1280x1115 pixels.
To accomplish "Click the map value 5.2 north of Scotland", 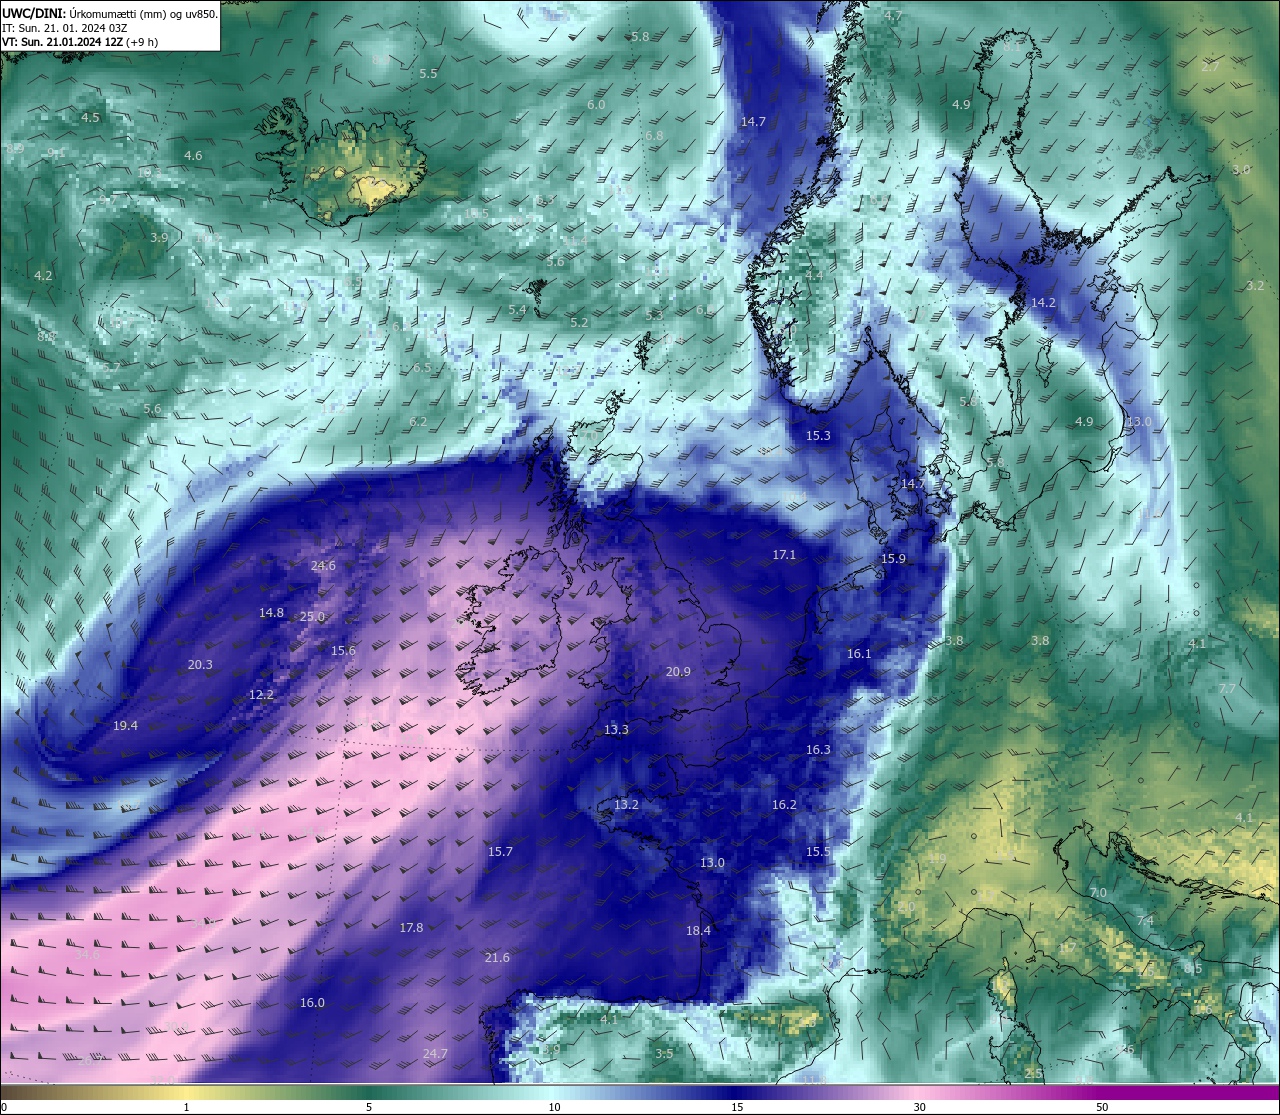I will 579,322.
